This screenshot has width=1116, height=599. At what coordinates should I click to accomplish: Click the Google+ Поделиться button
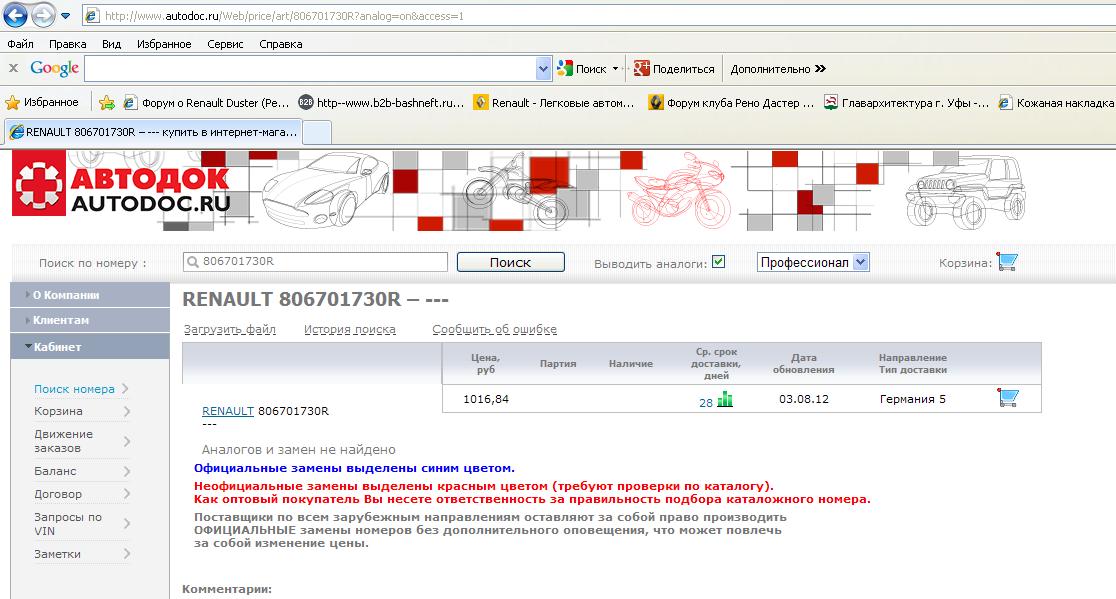(674, 69)
